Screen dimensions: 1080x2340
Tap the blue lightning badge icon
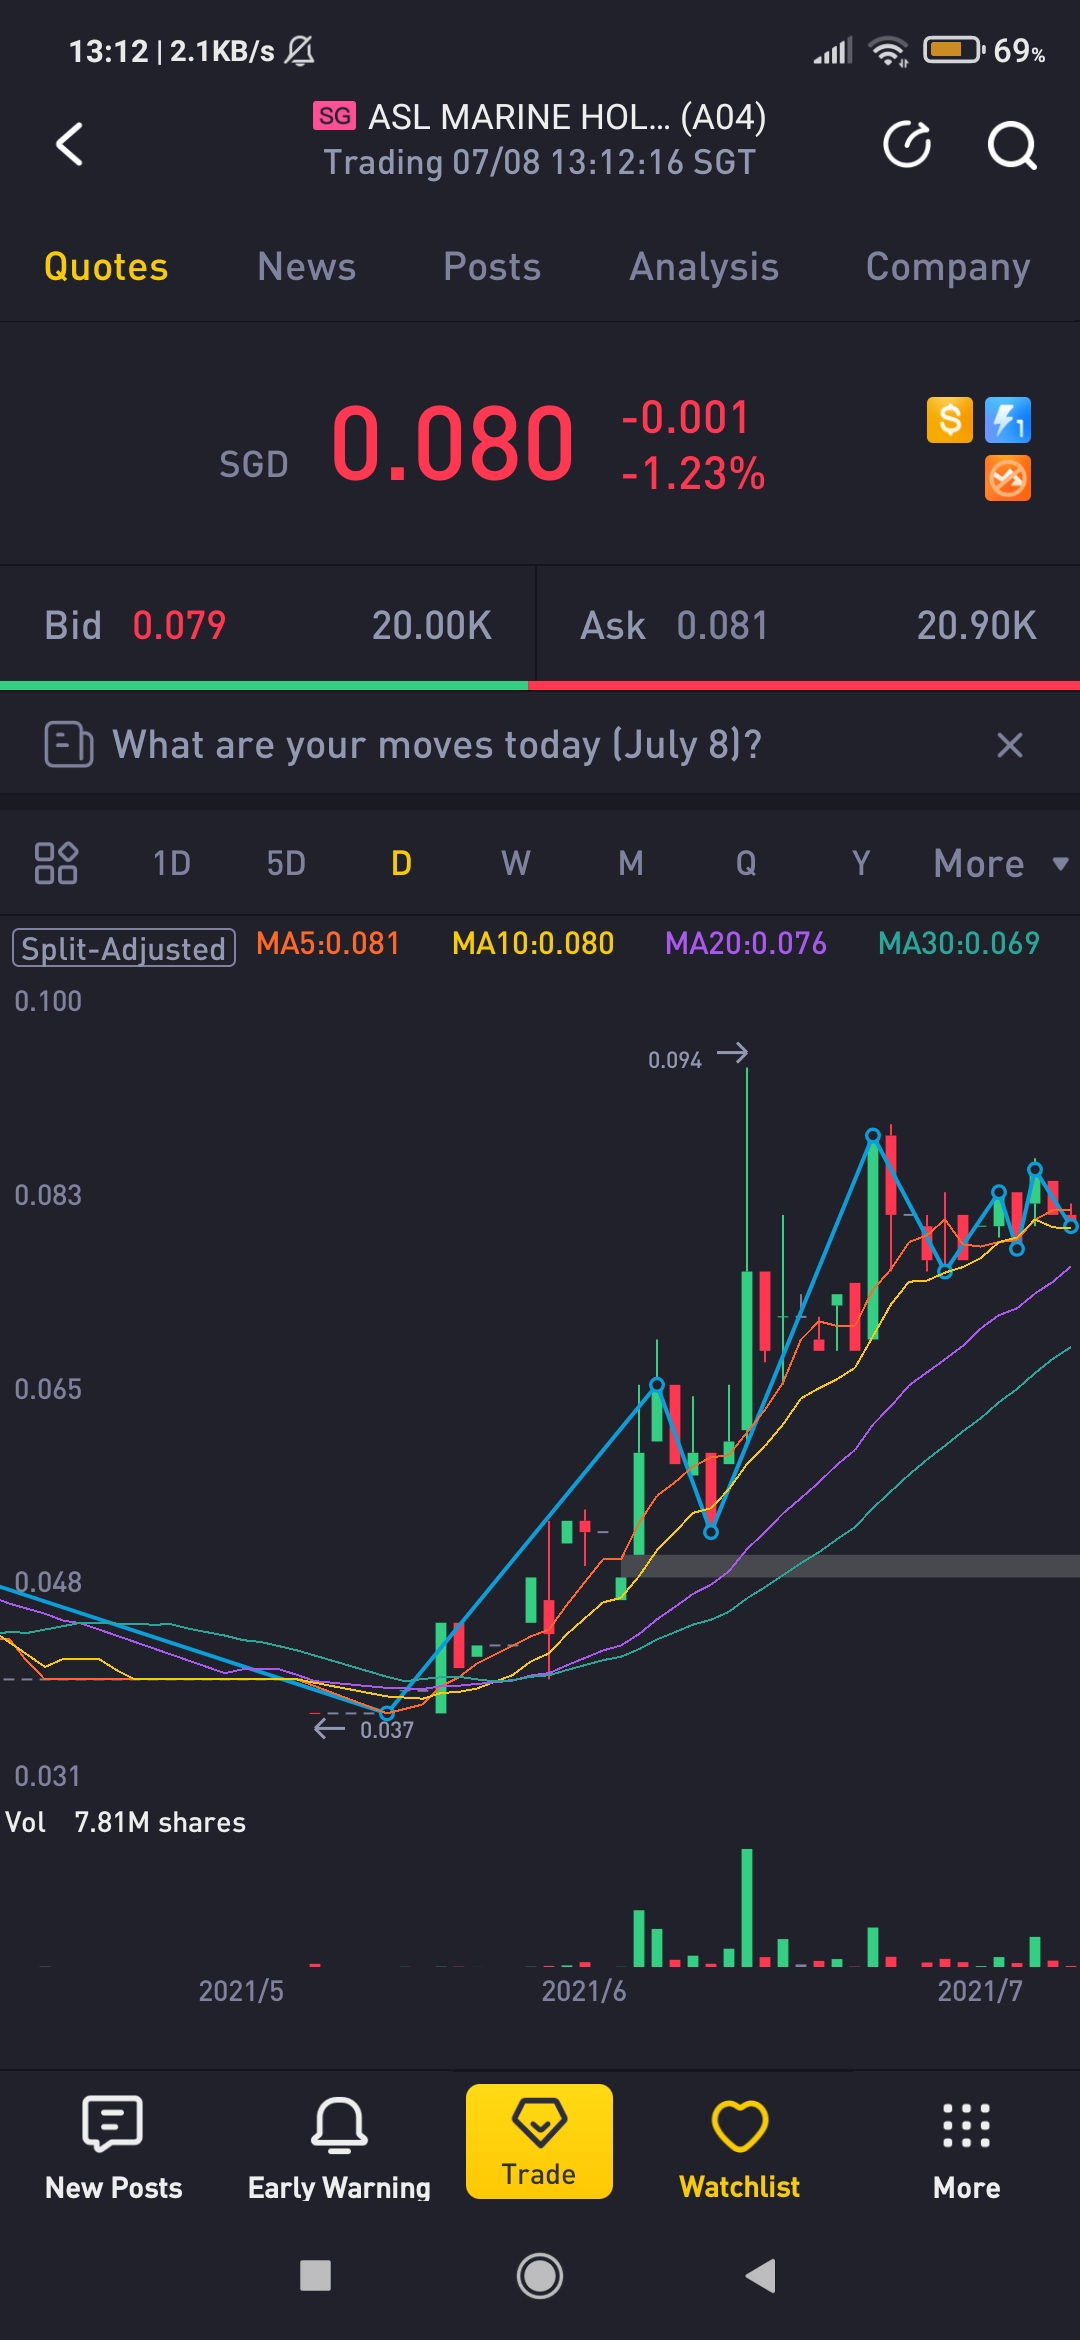pyautogui.click(x=1008, y=420)
